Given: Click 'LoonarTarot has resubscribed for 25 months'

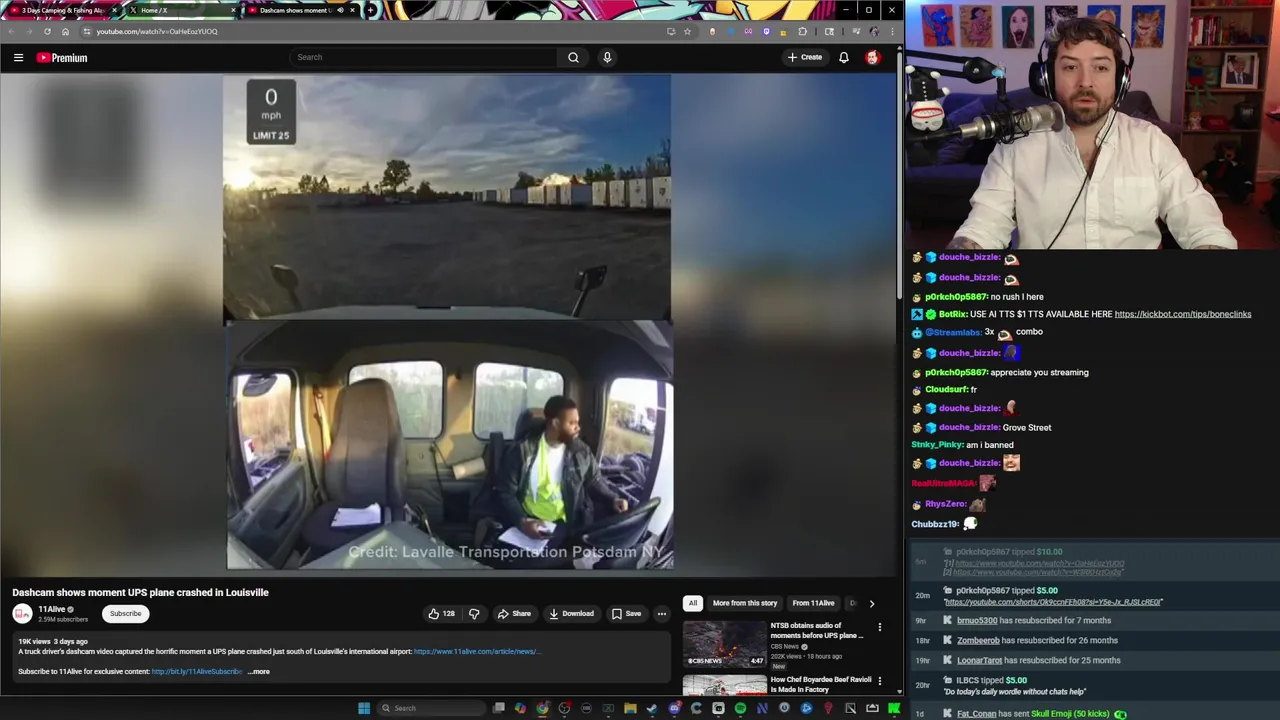Looking at the screenshot, I should [1038, 661].
